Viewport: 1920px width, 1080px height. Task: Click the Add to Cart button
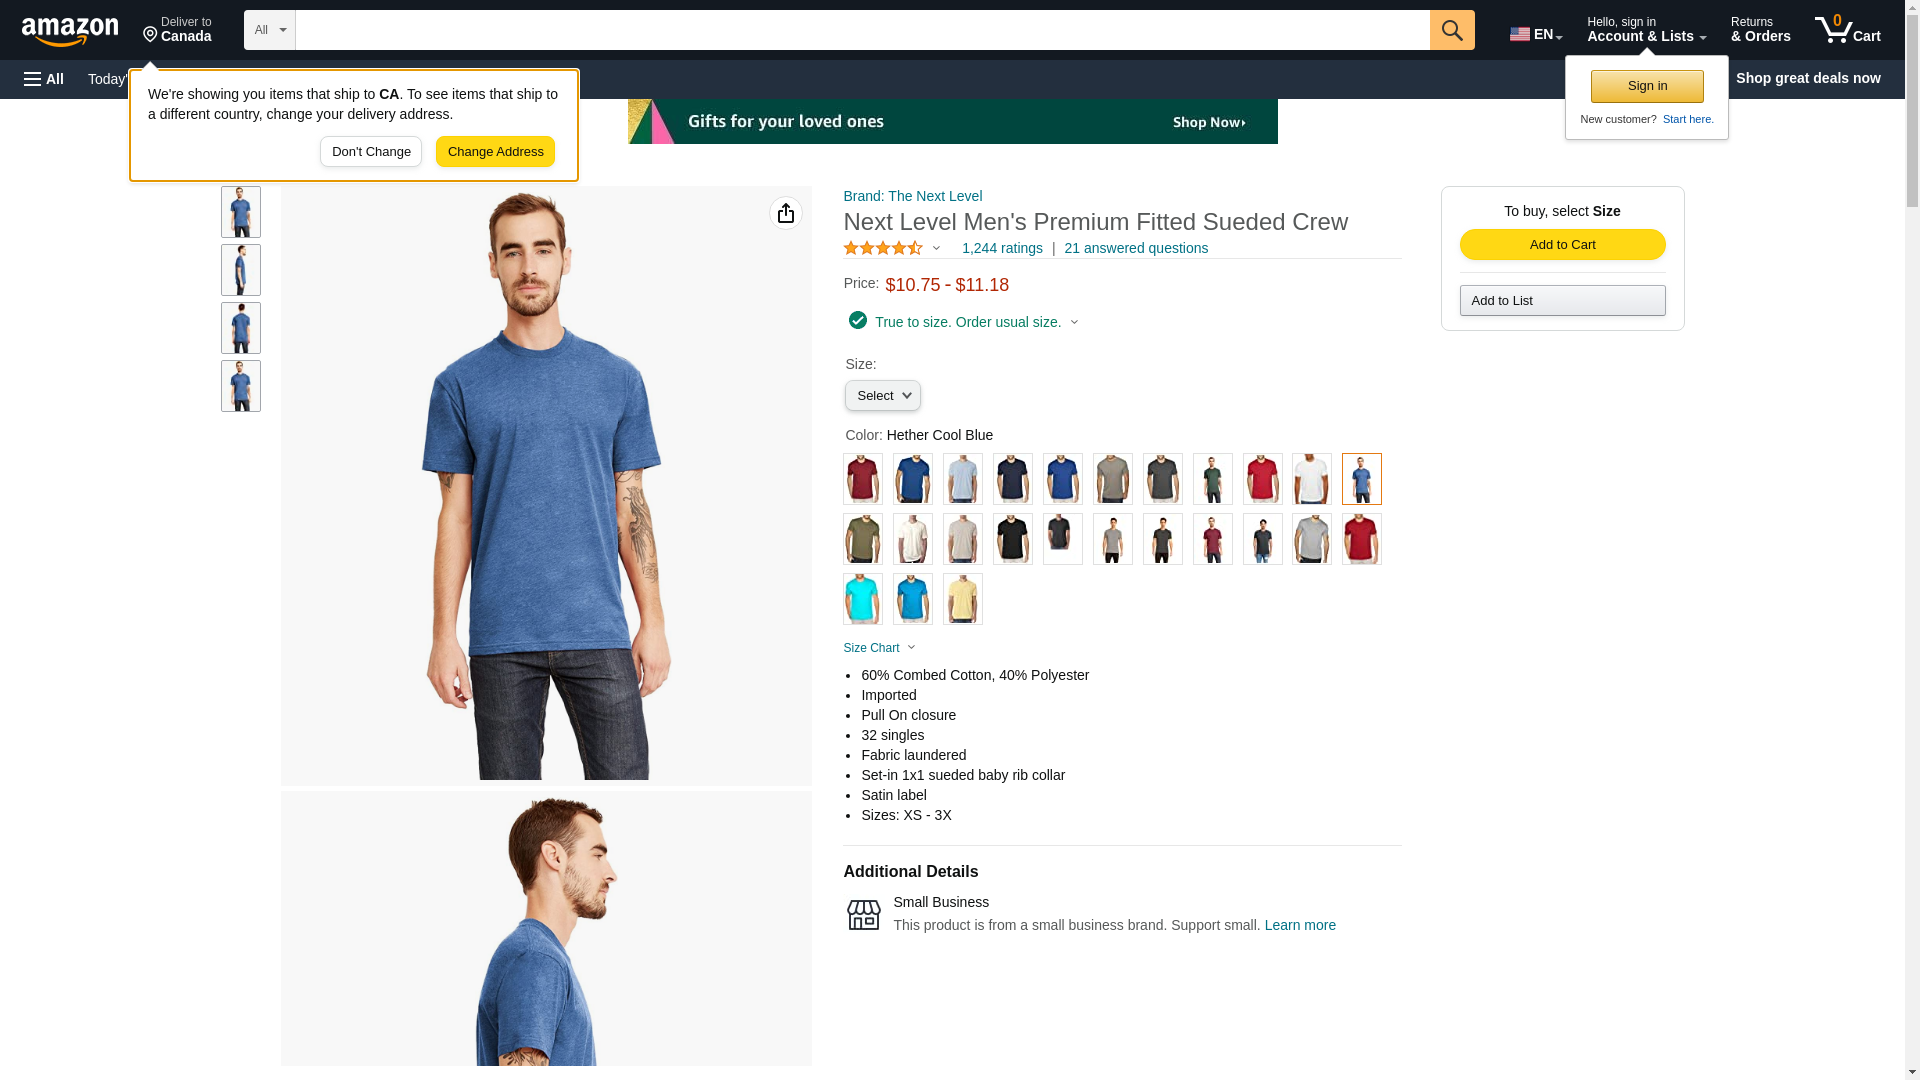click(x=1562, y=245)
